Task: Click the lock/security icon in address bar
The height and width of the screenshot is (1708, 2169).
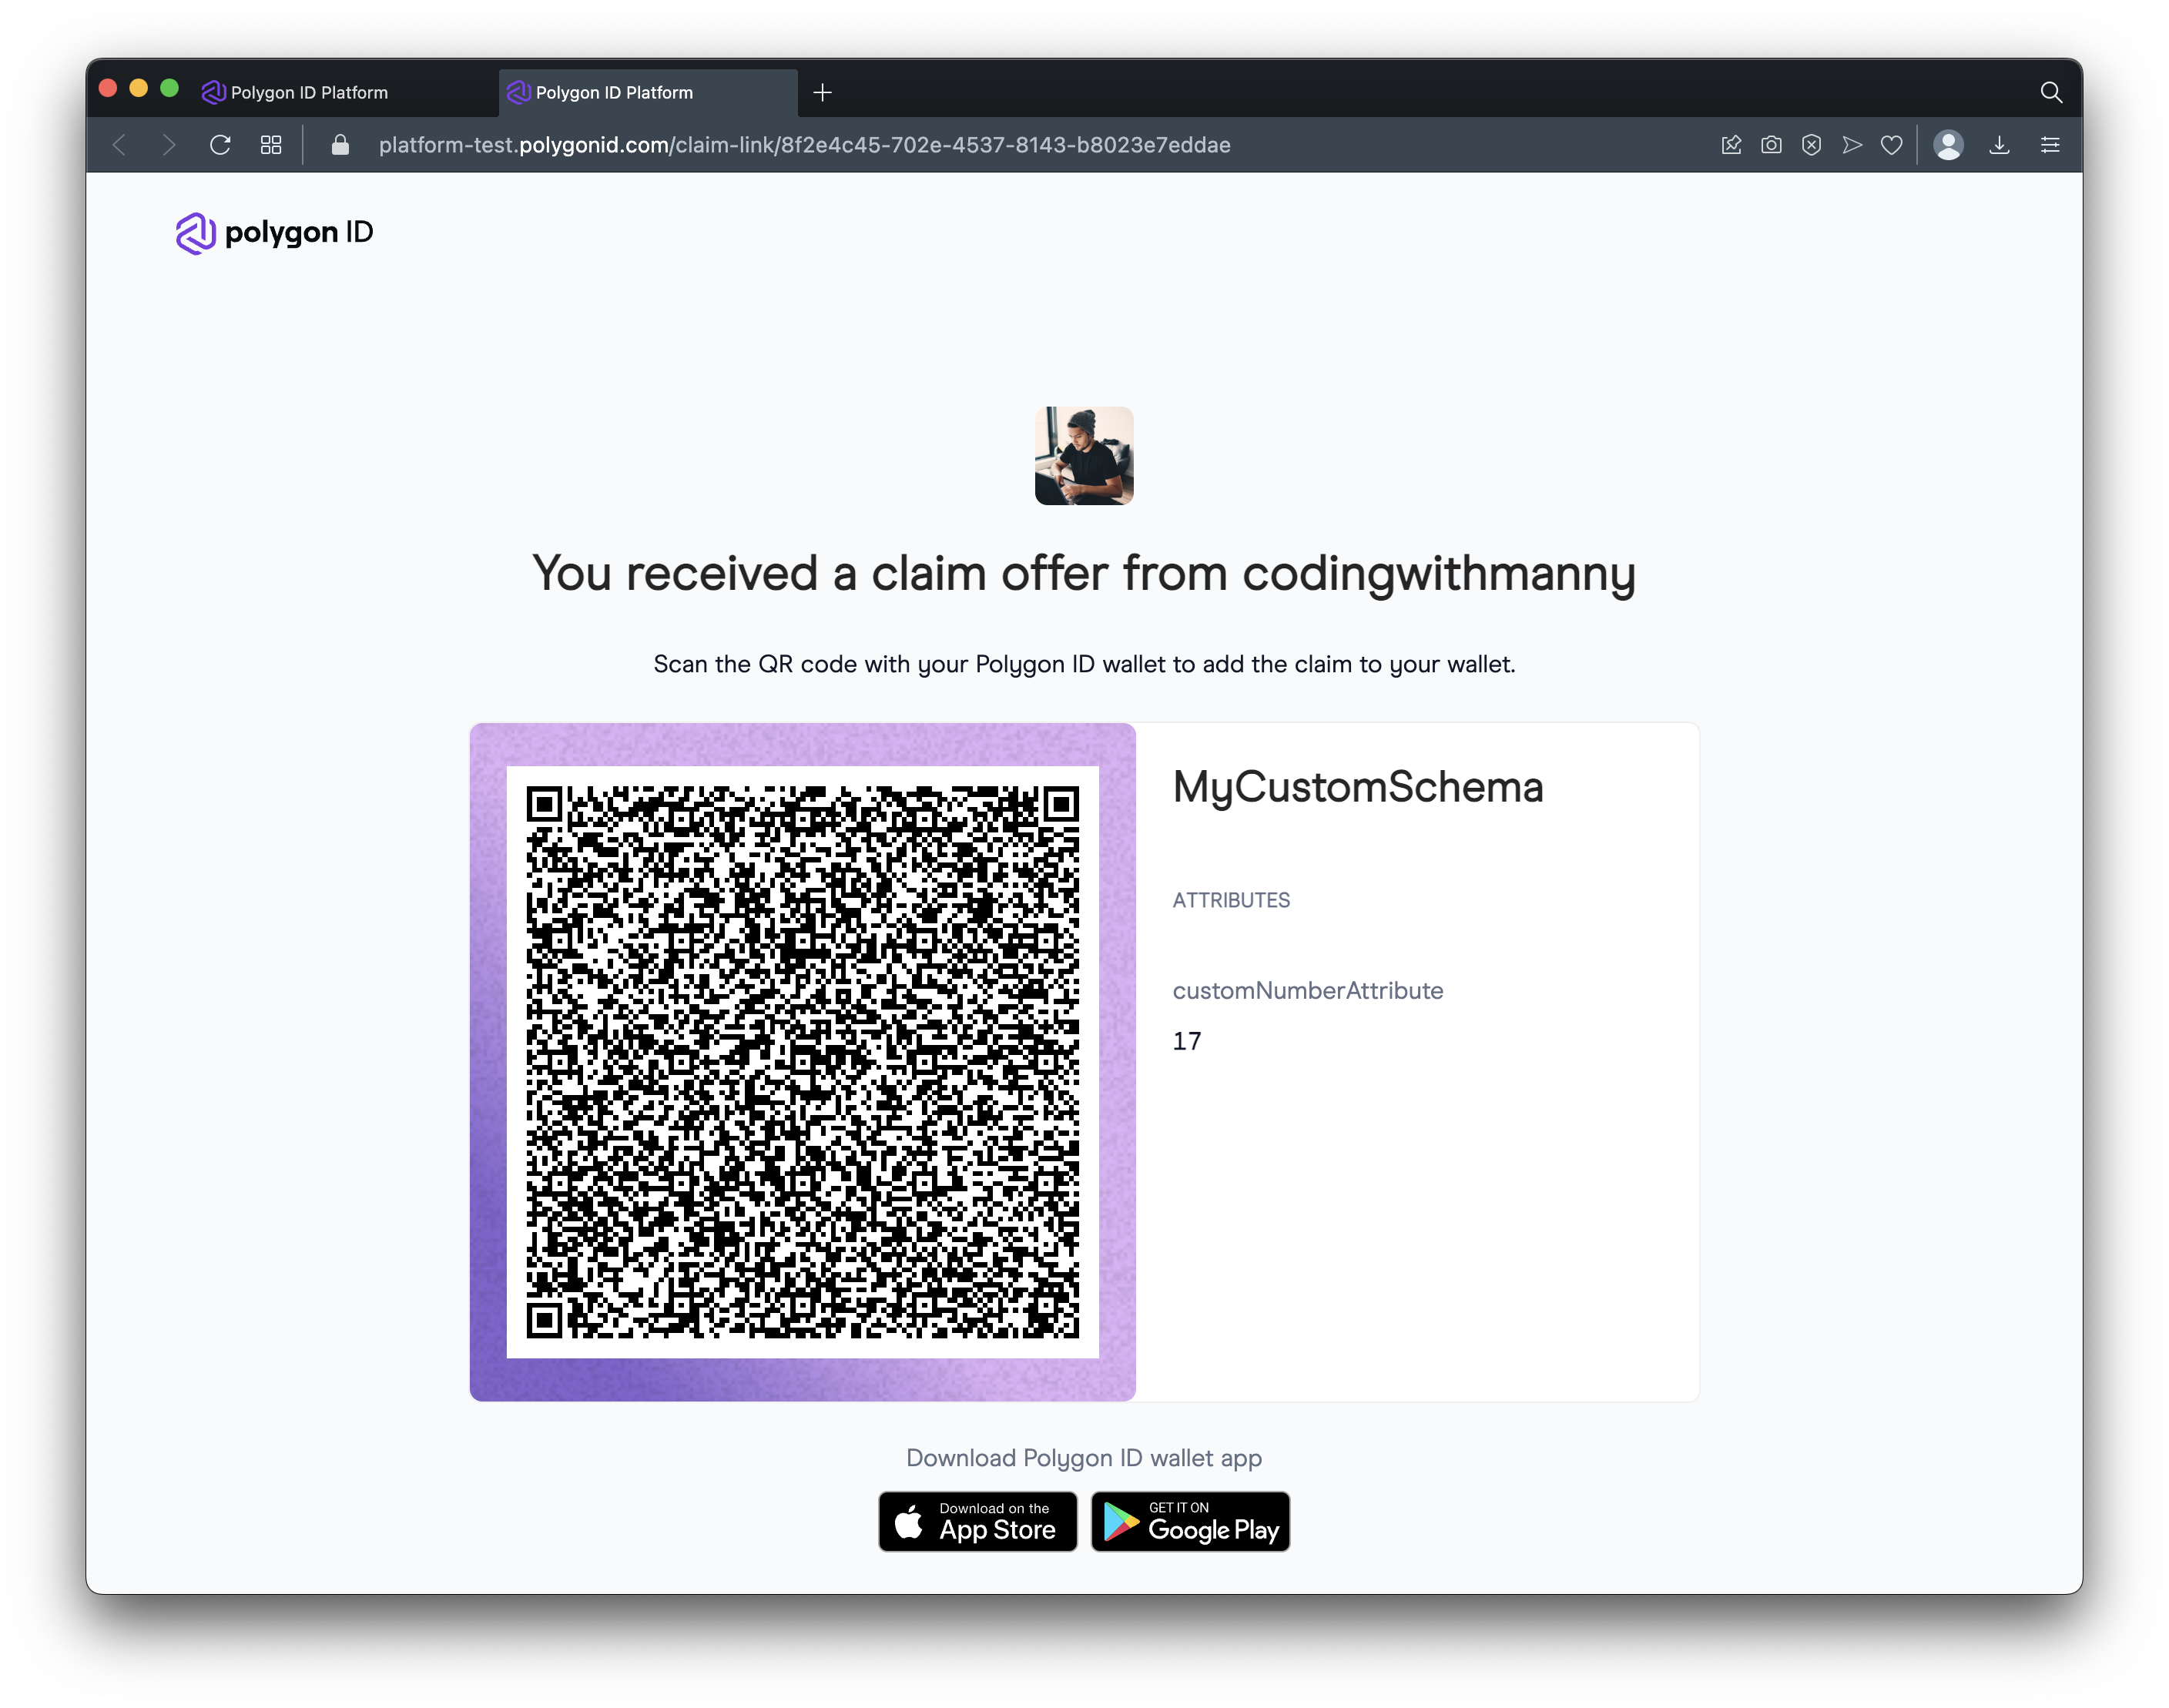Action: (x=340, y=145)
